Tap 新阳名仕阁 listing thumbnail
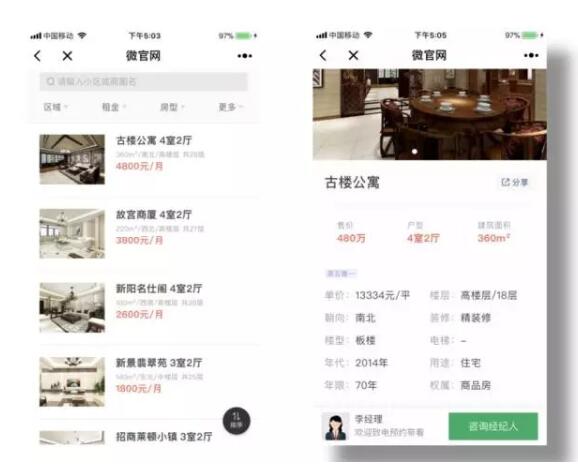 (x=72, y=307)
